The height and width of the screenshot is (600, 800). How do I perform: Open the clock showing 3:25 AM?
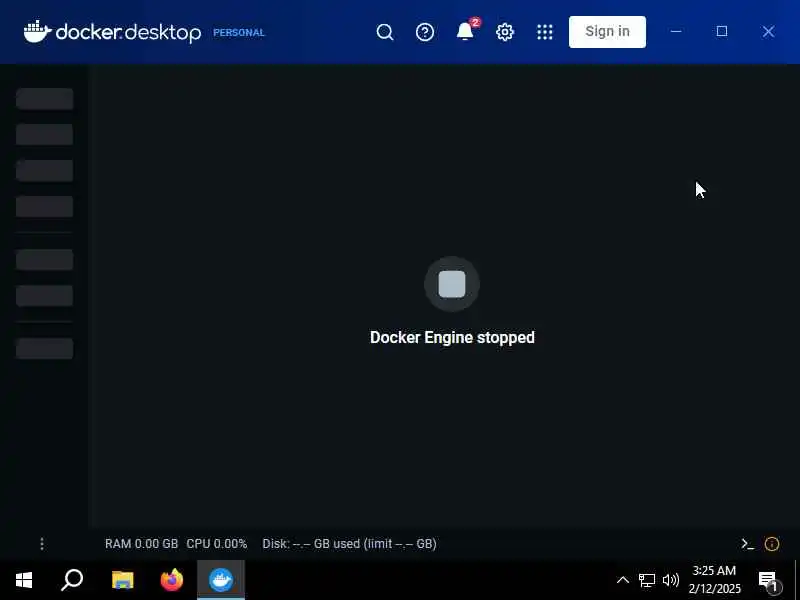click(x=714, y=580)
